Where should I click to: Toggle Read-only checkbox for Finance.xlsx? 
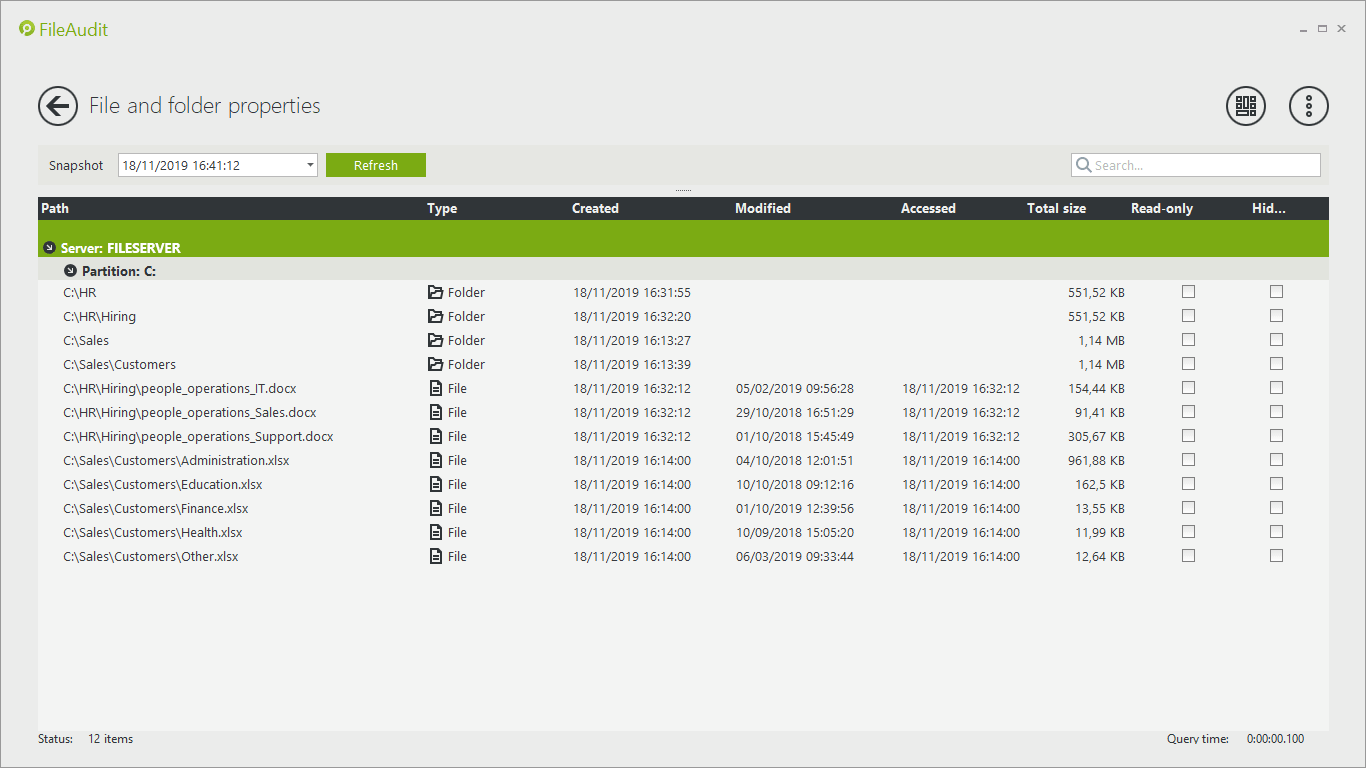click(1188, 508)
